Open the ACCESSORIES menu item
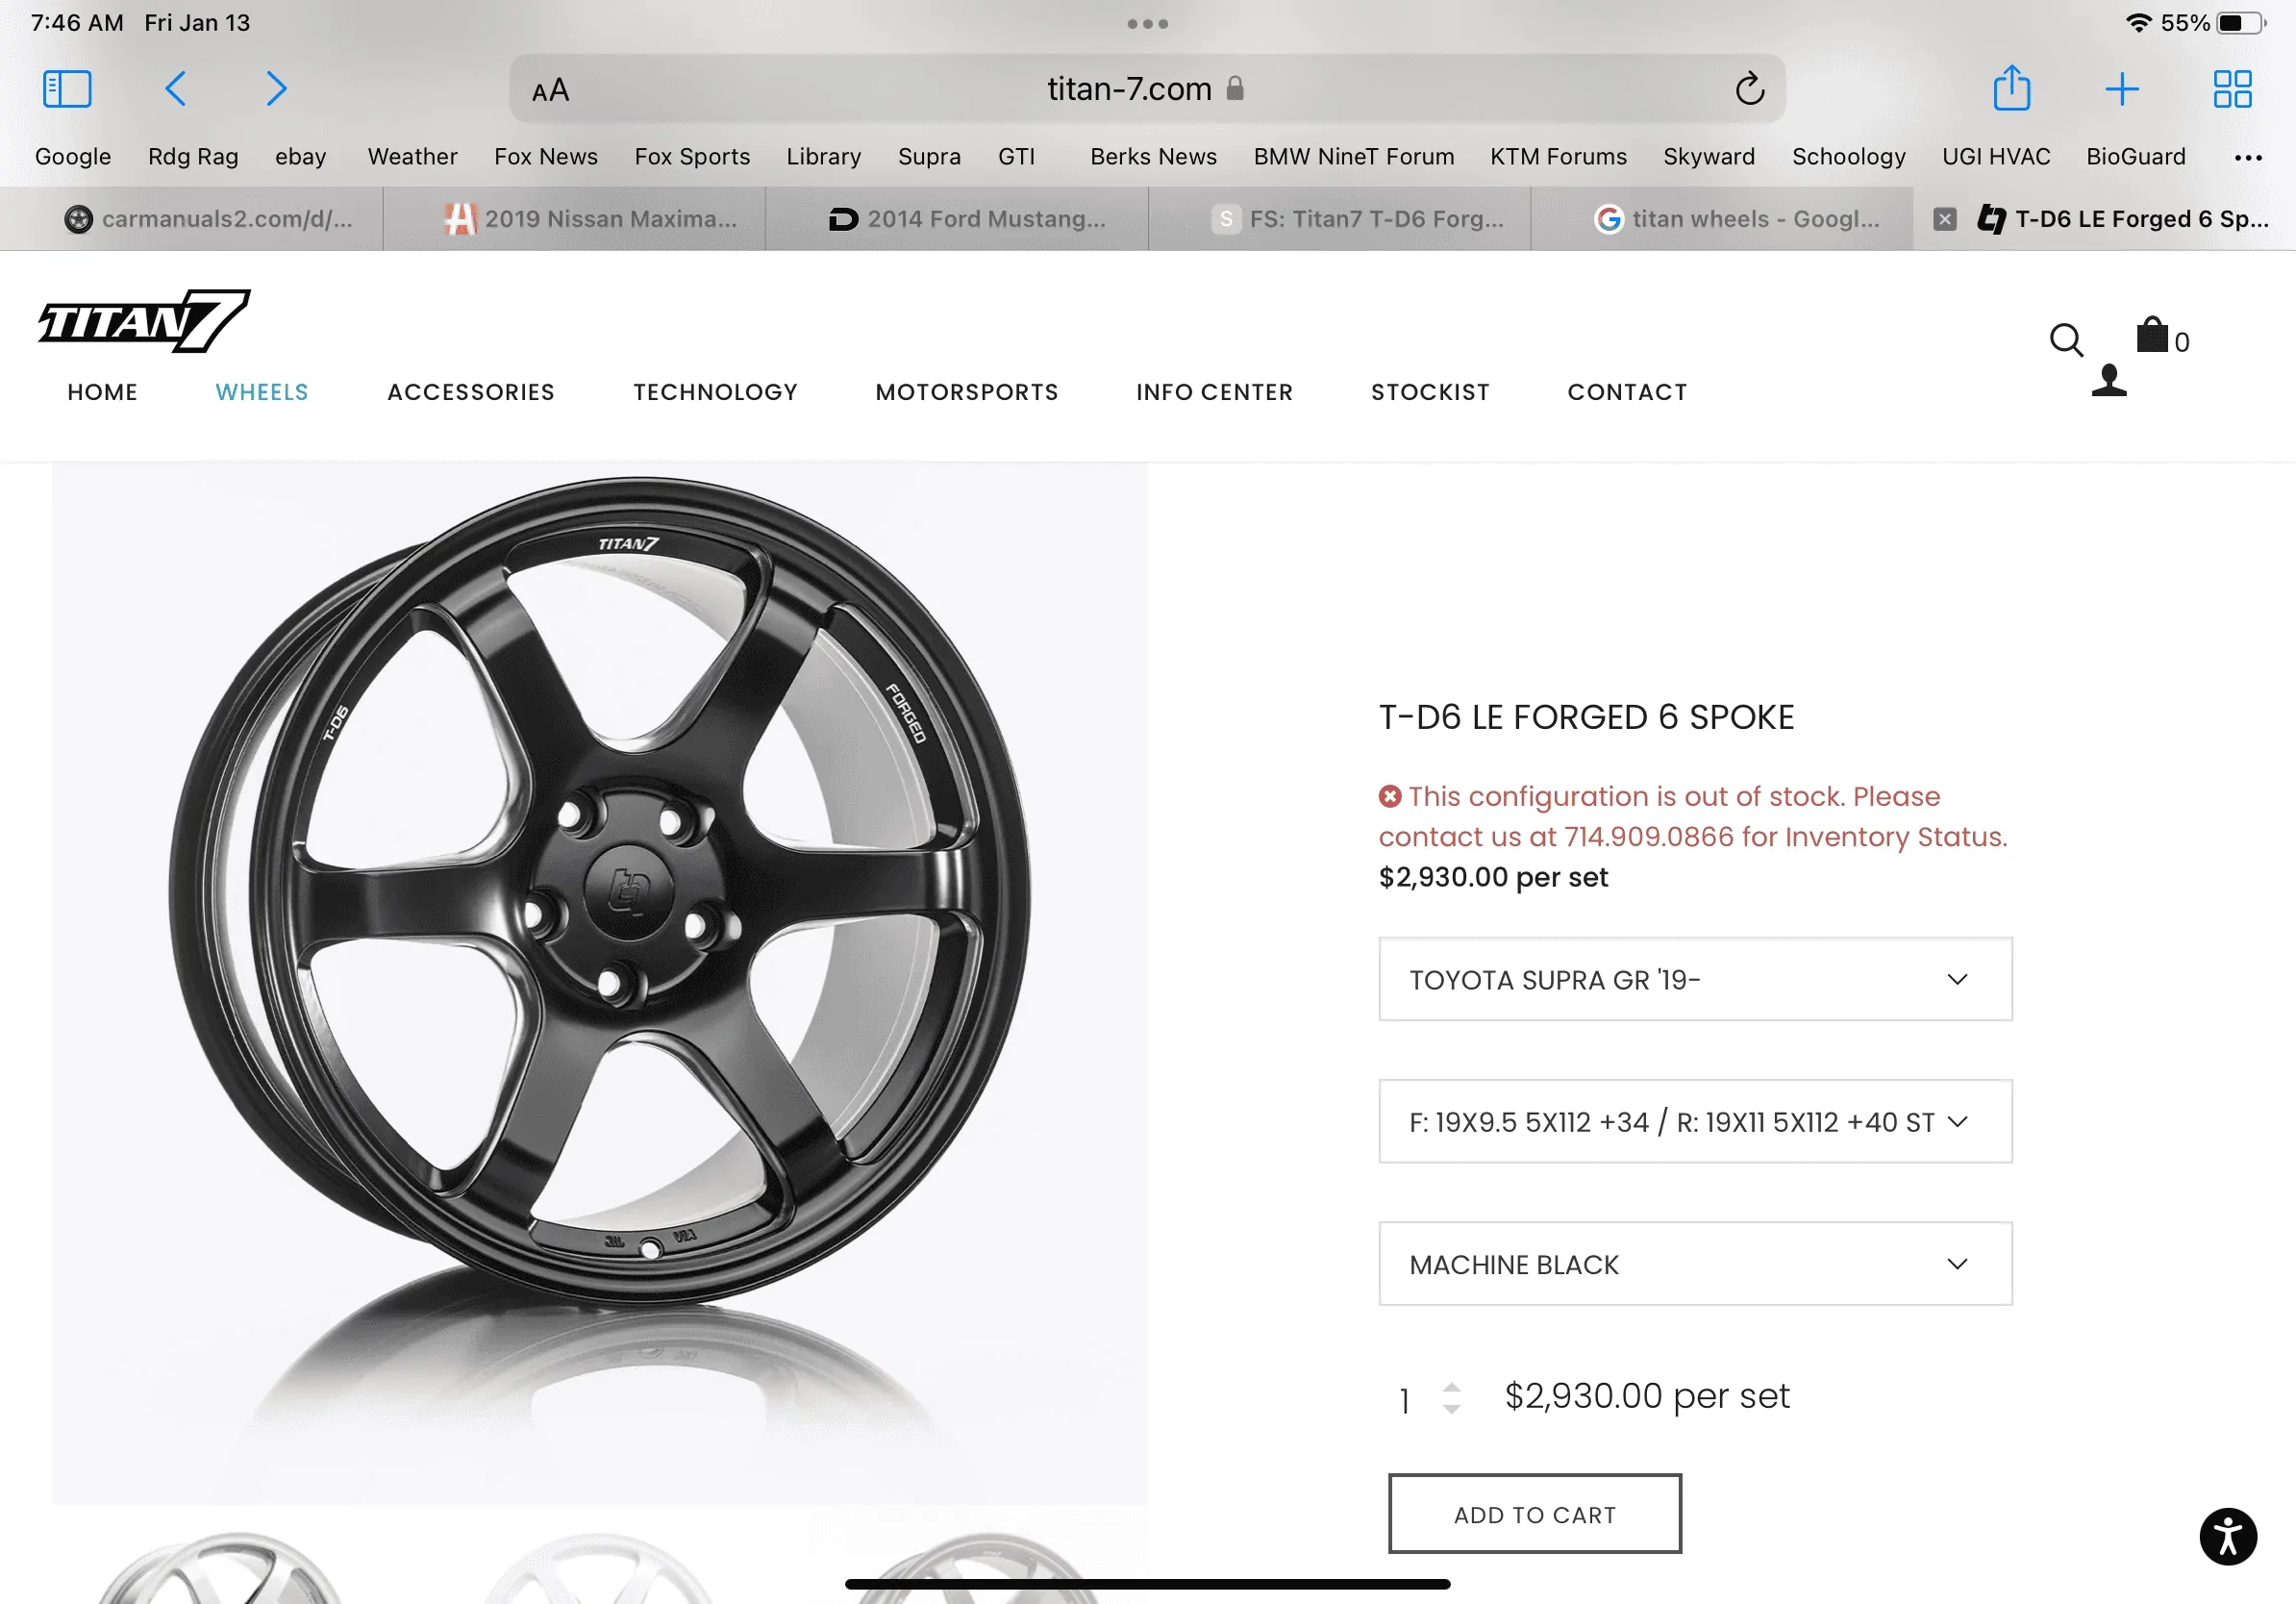The image size is (2296, 1604). coord(471,392)
